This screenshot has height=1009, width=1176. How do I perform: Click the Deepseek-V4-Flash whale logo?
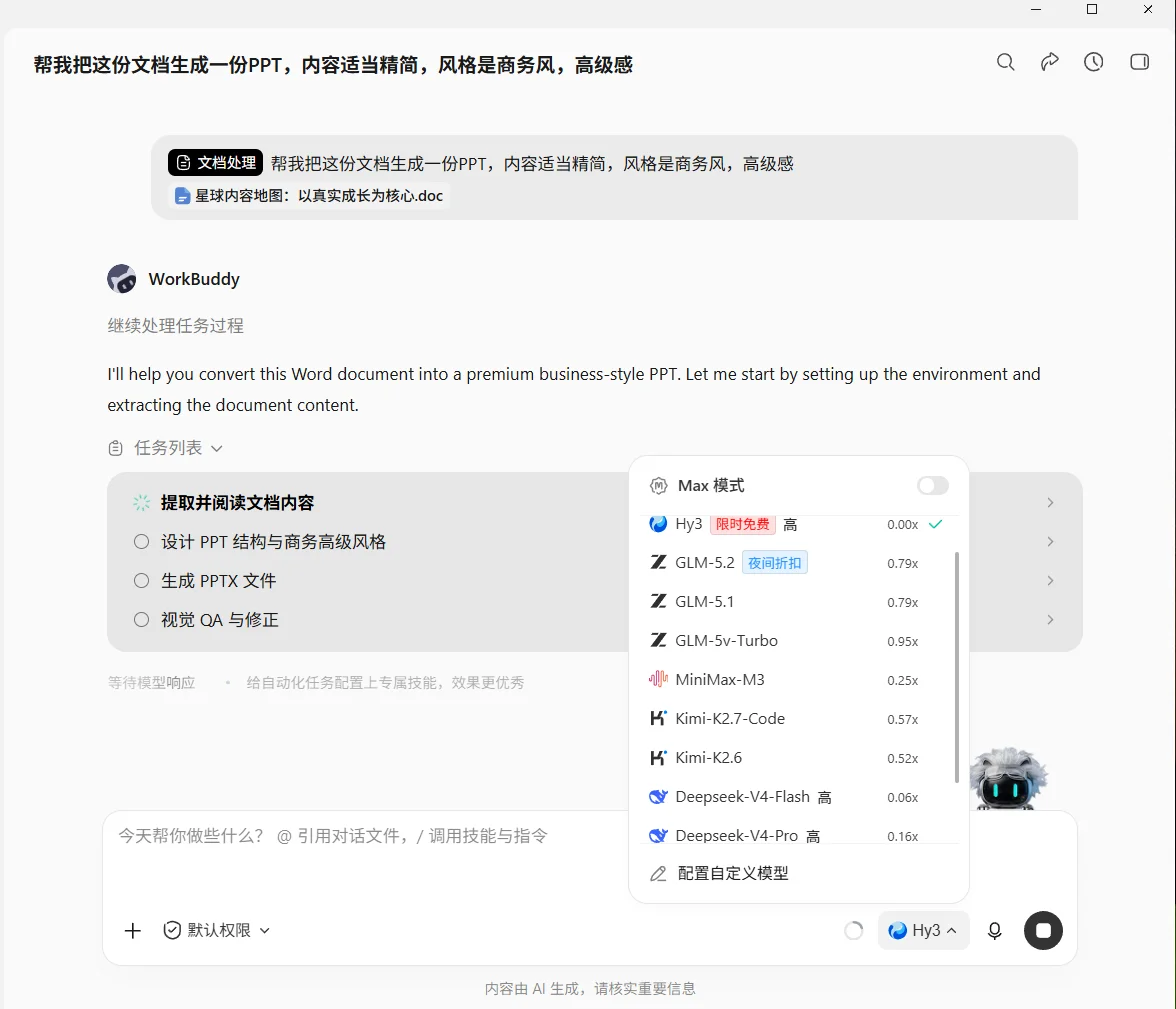(658, 797)
